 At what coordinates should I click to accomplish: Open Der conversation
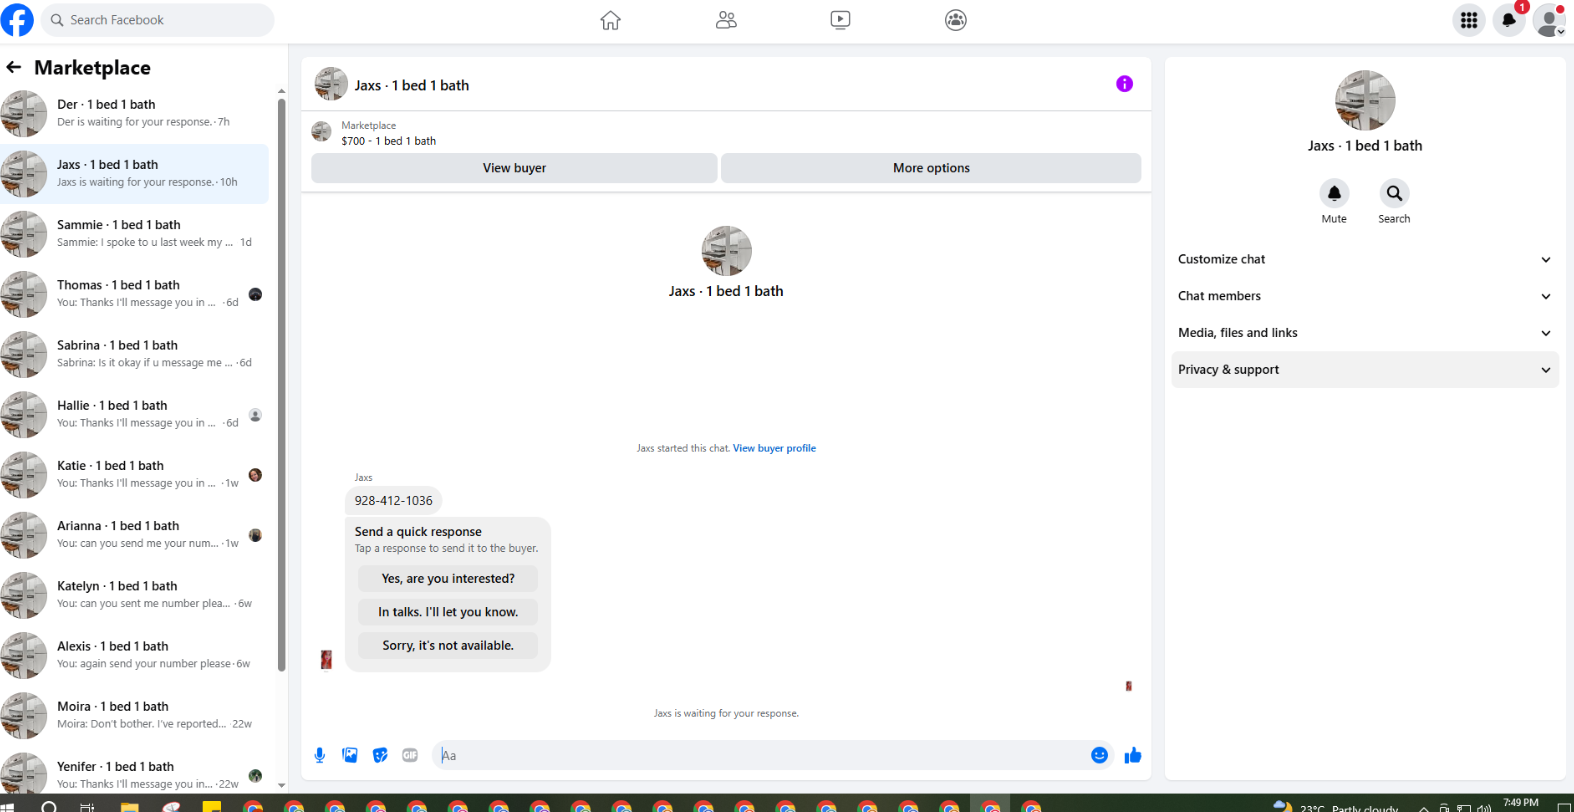pyautogui.click(x=134, y=113)
